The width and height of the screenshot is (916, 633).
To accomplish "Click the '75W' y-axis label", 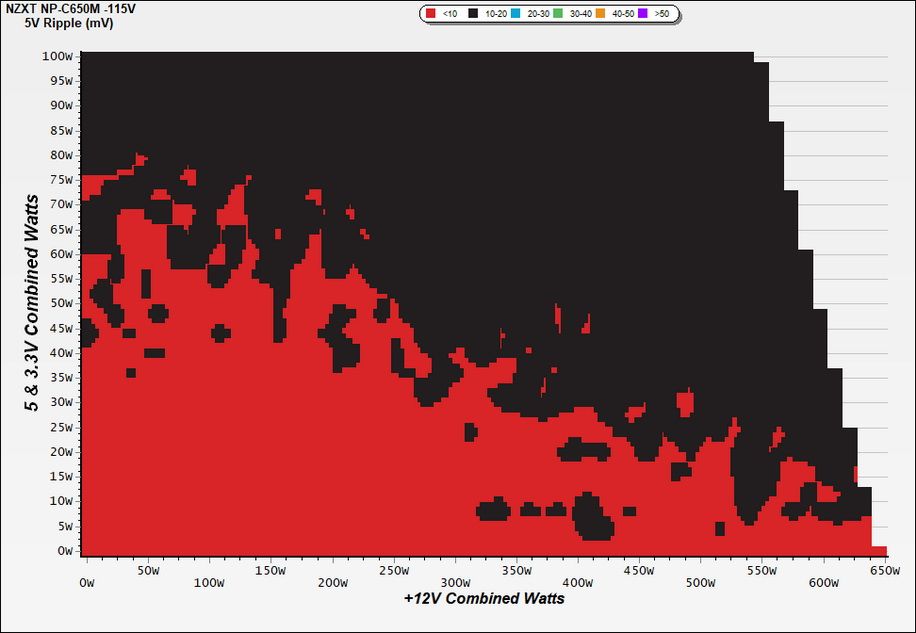I will point(60,180).
